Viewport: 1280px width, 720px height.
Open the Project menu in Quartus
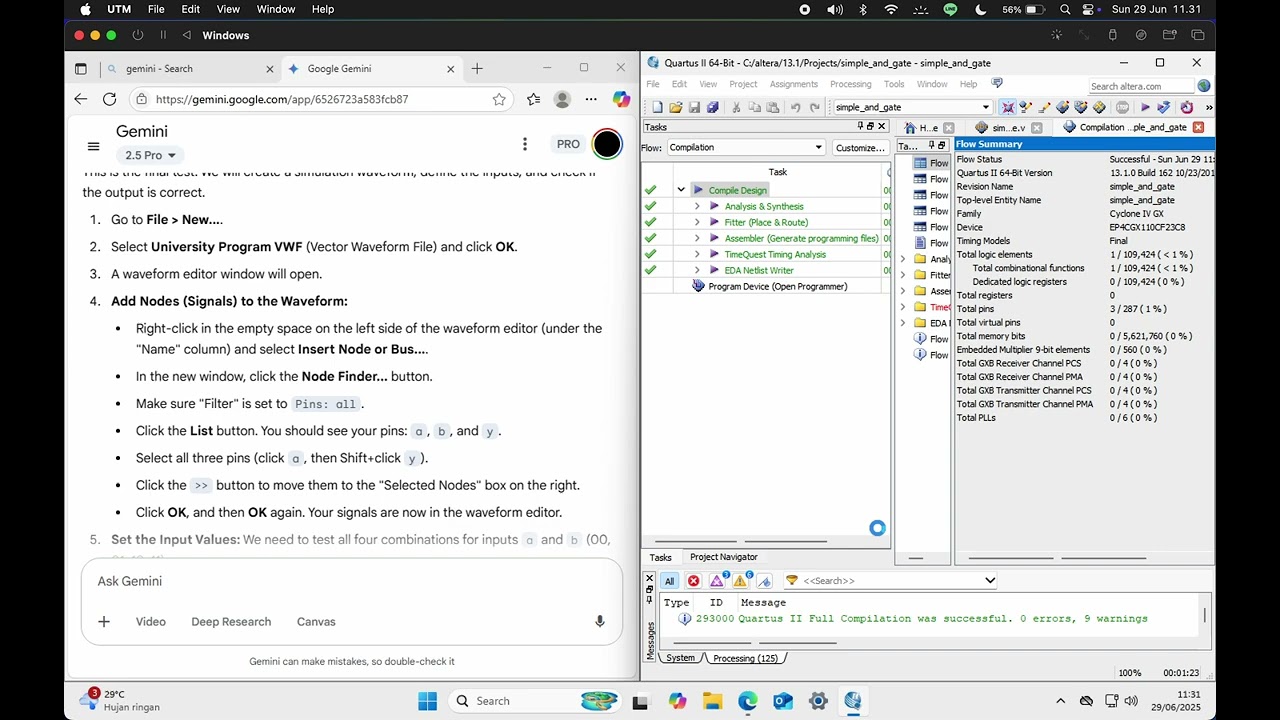coord(743,84)
